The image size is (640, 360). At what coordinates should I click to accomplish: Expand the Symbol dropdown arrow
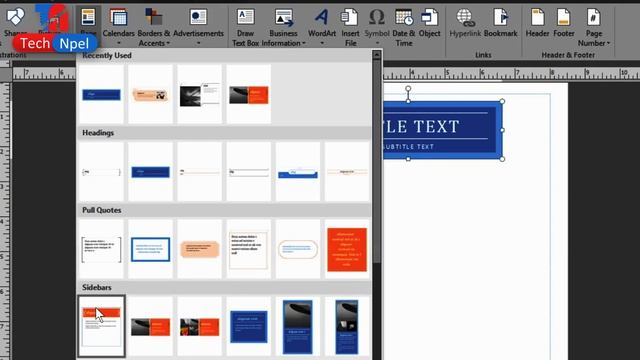(x=377, y=43)
